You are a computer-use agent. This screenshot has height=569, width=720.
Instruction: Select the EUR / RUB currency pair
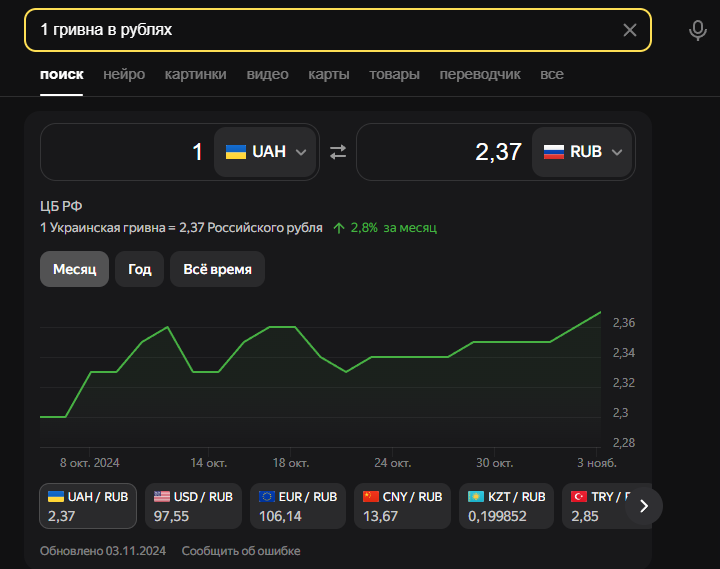(298, 506)
